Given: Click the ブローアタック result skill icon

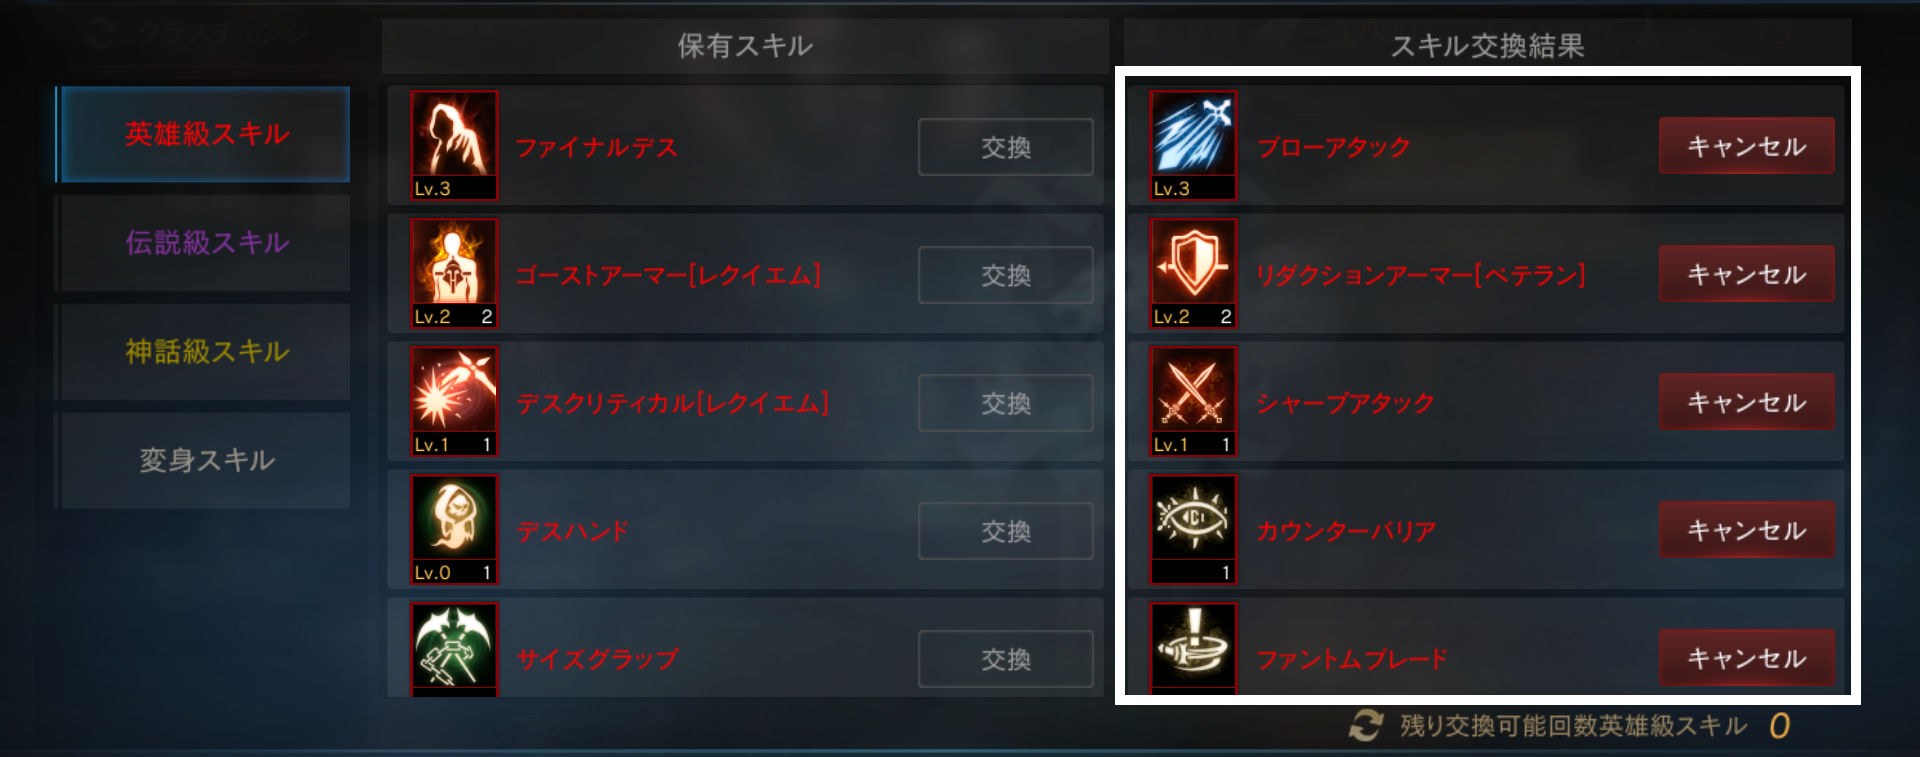Looking at the screenshot, I should [1193, 145].
